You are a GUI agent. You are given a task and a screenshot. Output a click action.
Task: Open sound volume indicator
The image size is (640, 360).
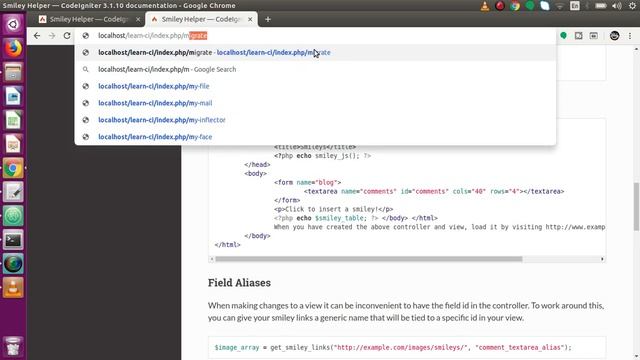[617, 6]
